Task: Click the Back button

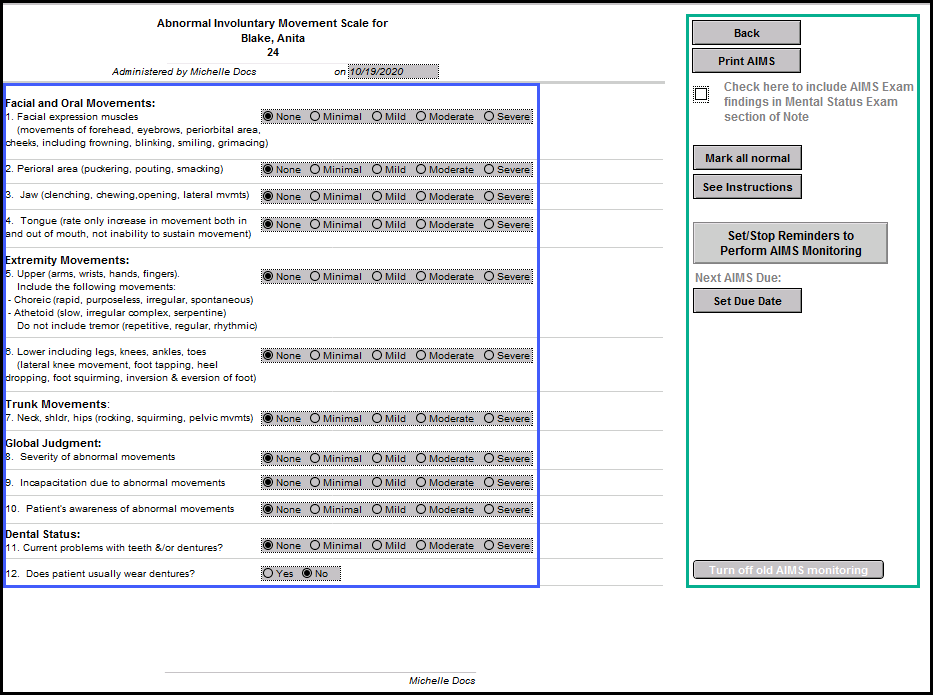Action: (746, 33)
